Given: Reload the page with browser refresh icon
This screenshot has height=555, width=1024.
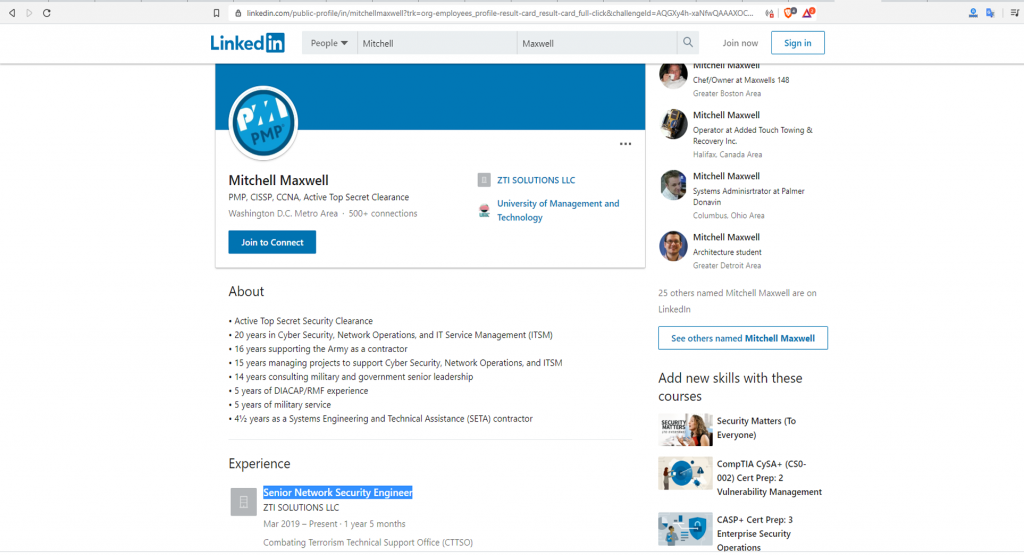Looking at the screenshot, I should (47, 13).
